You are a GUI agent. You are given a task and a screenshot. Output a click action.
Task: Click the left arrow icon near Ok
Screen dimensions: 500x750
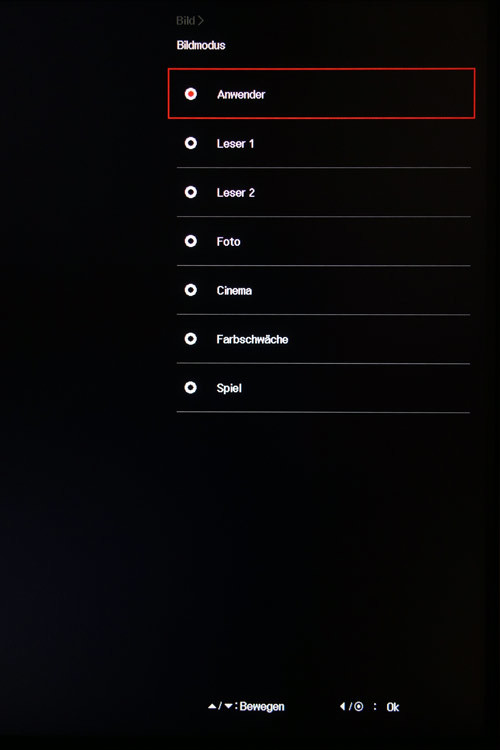click(343, 706)
